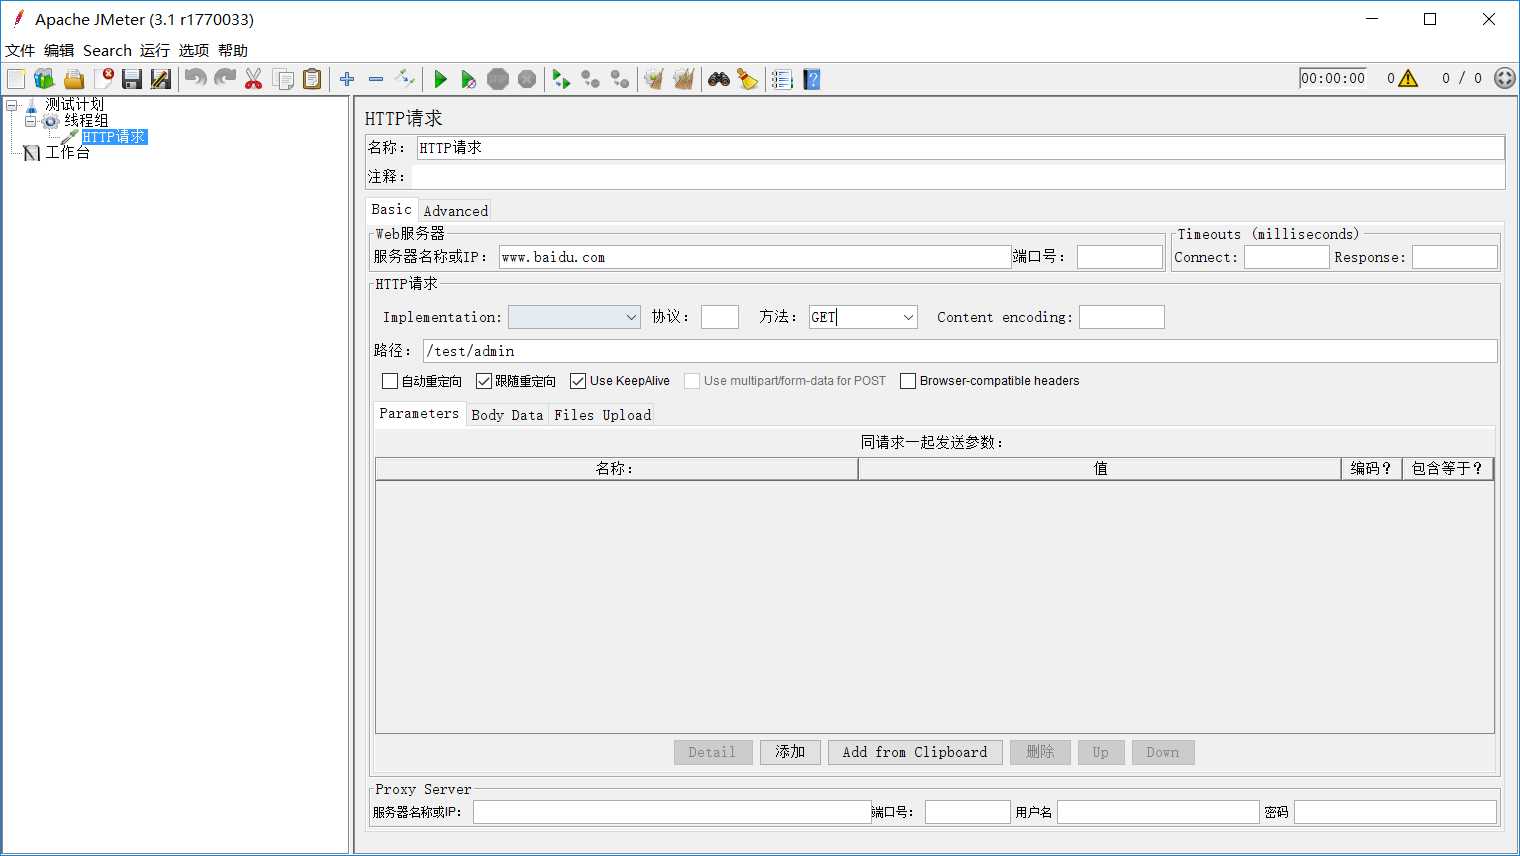Click the Web服务器 端口号 field

click(1120, 257)
